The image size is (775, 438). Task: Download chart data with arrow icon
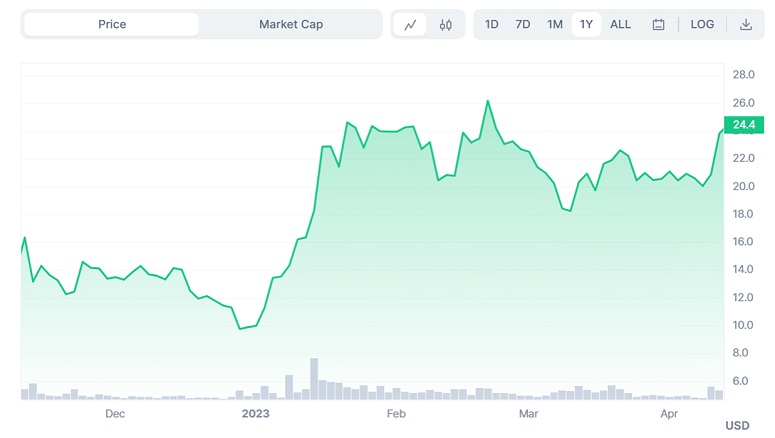746,25
